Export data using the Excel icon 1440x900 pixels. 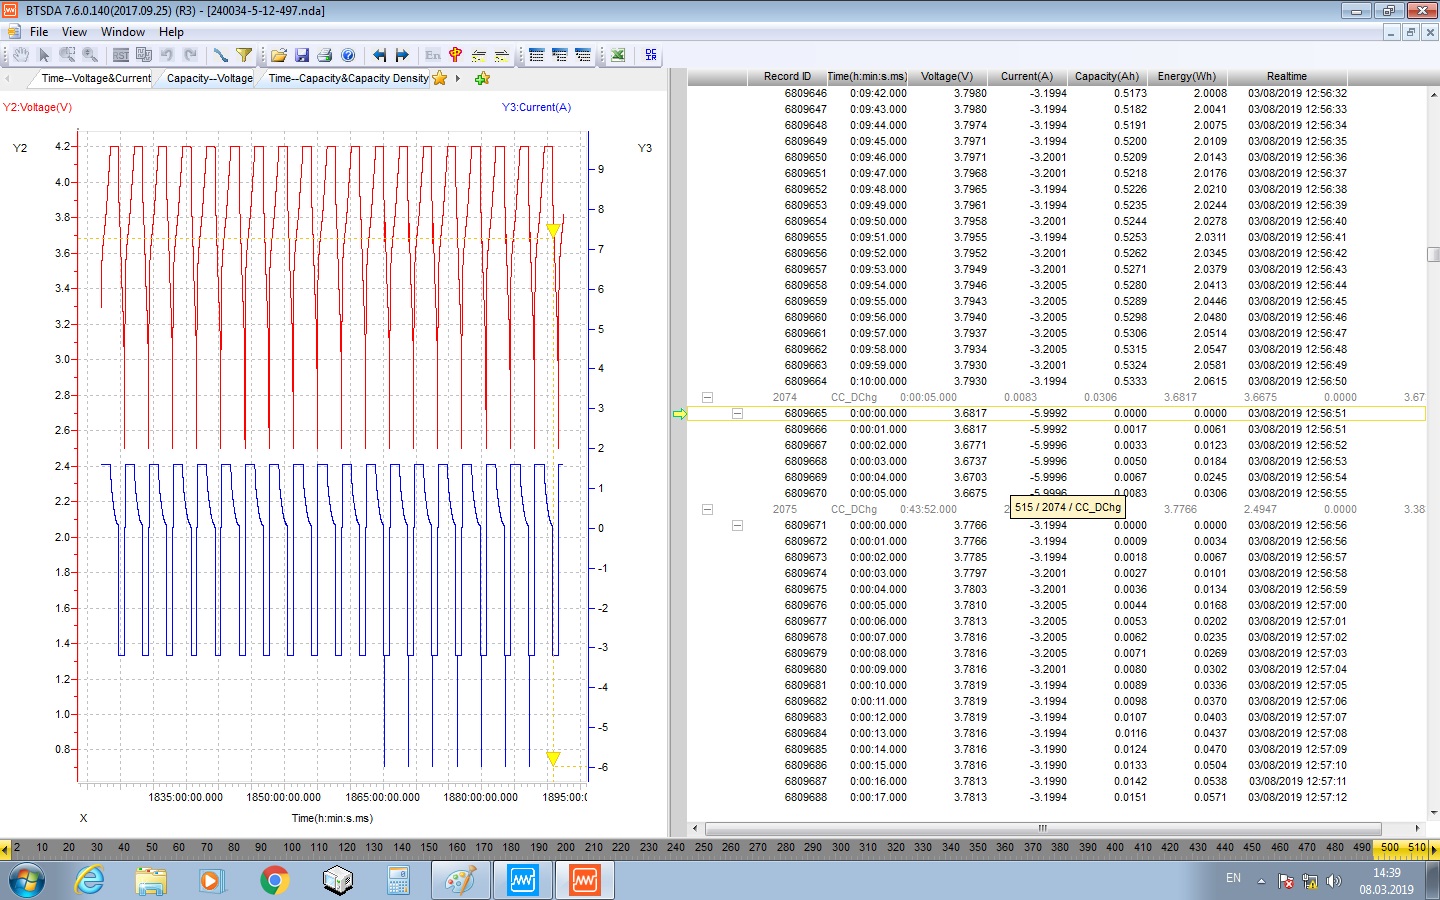click(618, 55)
